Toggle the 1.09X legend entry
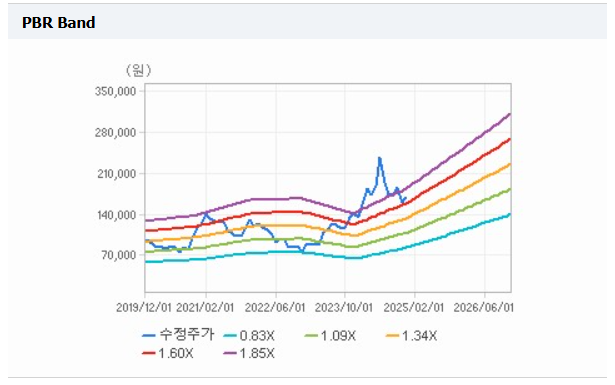Image resolution: width=615 pixels, height=385 pixels. [331, 336]
